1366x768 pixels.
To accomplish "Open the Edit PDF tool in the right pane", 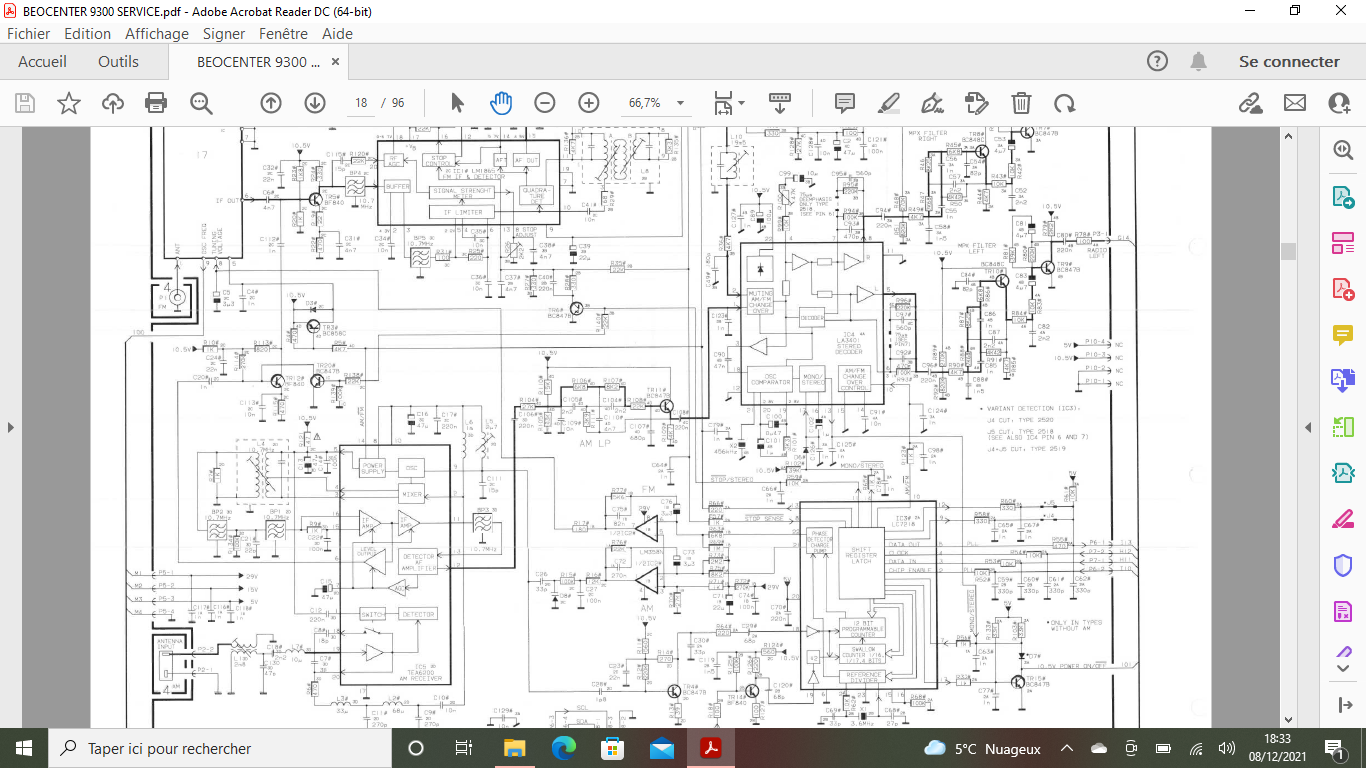I will (x=1342, y=242).
